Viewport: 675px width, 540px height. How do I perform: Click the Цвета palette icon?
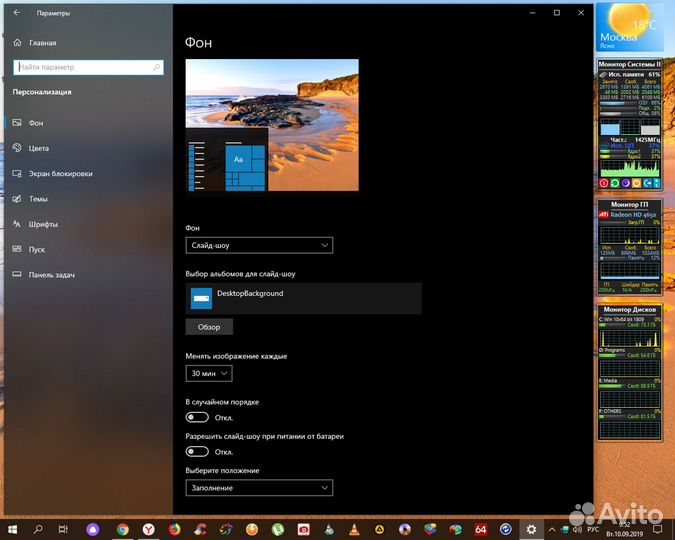coord(17,148)
